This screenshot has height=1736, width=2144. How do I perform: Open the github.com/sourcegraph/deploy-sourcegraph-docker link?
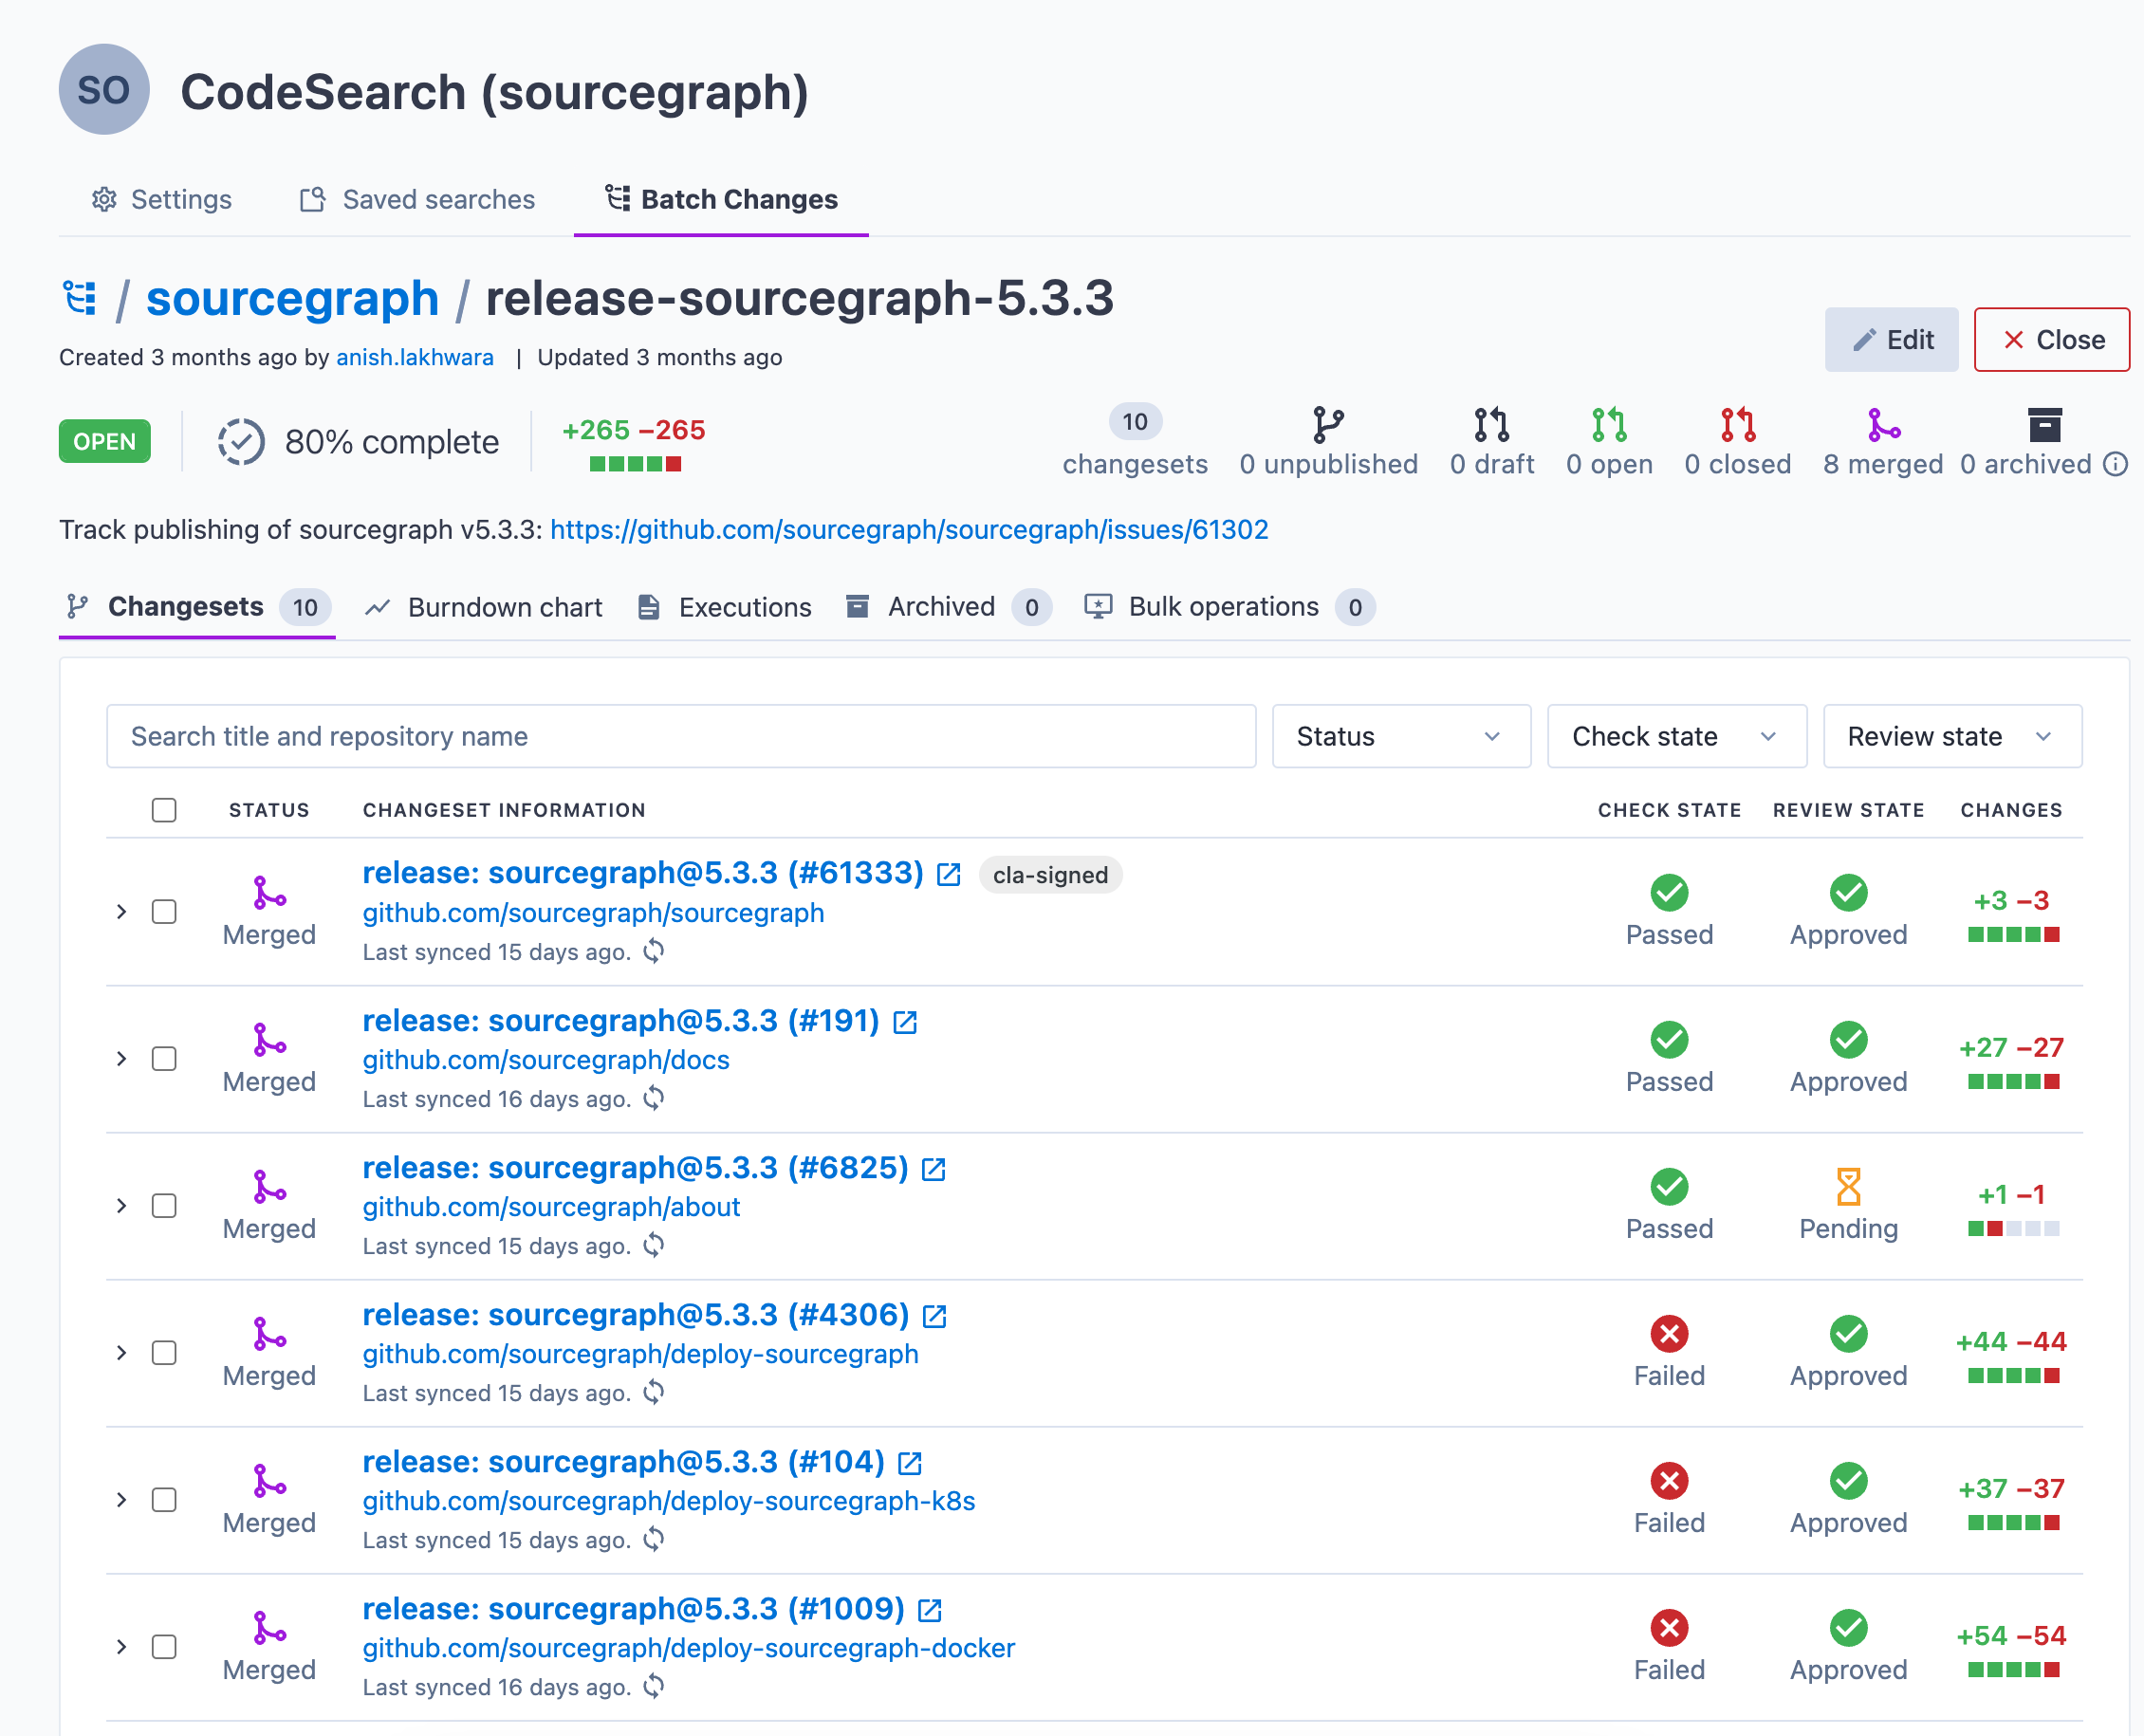click(x=688, y=1648)
